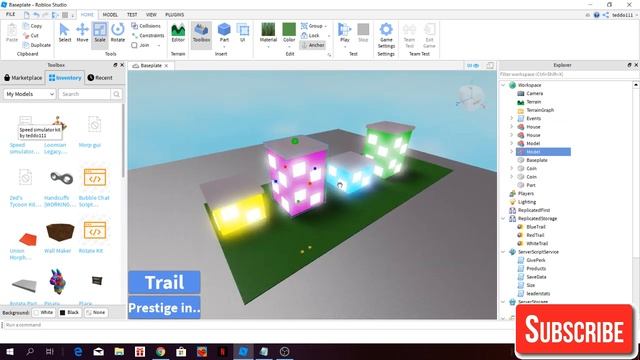Viewport: 640px width, 360px height.
Task: Cut the selection
Action: (x=31, y=36)
